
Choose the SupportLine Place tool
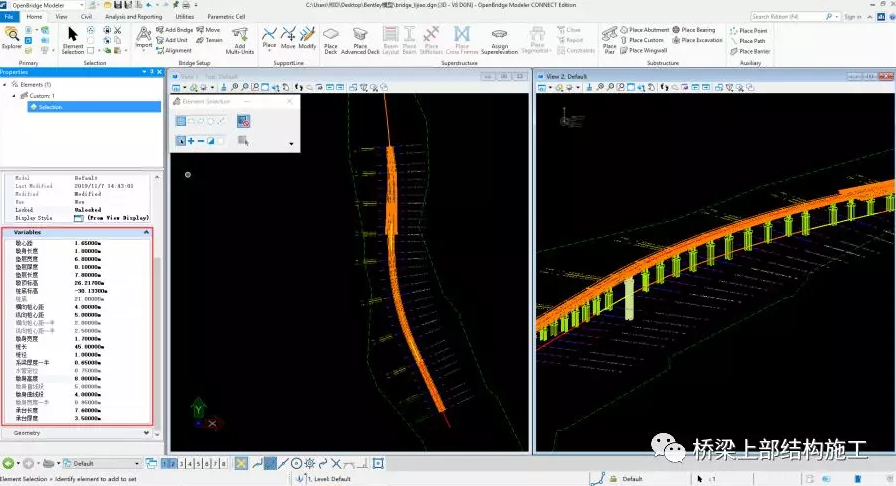[x=269, y=38]
